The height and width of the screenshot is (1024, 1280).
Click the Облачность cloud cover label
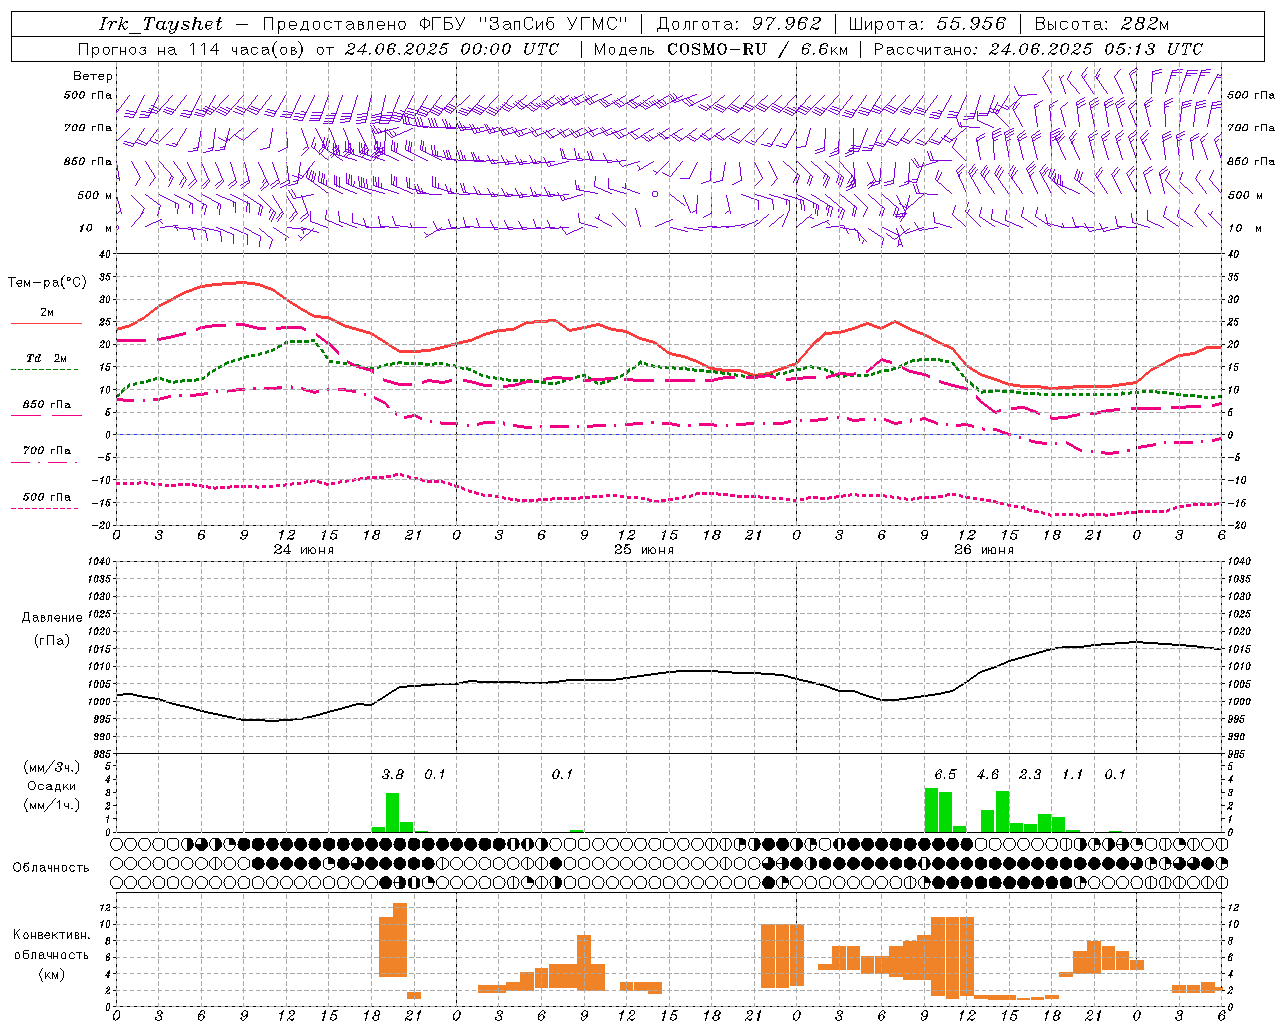click(x=51, y=867)
